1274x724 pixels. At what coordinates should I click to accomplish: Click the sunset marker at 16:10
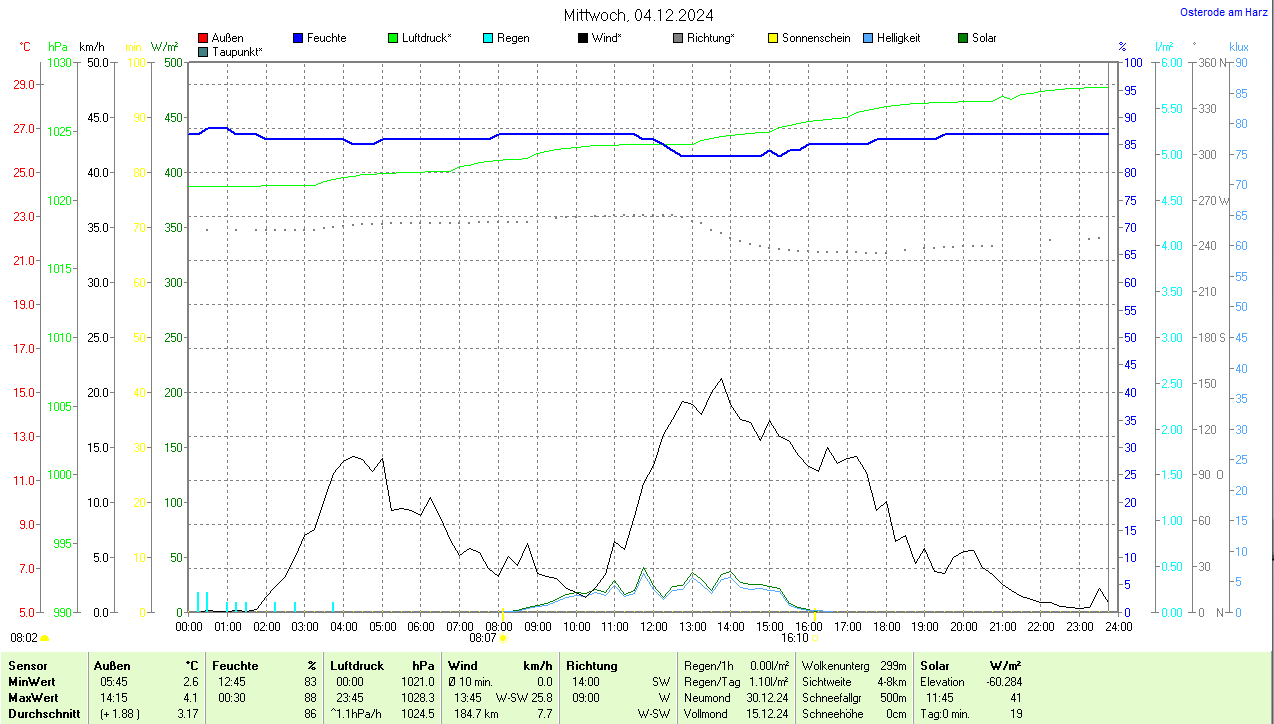pyautogui.click(x=814, y=637)
